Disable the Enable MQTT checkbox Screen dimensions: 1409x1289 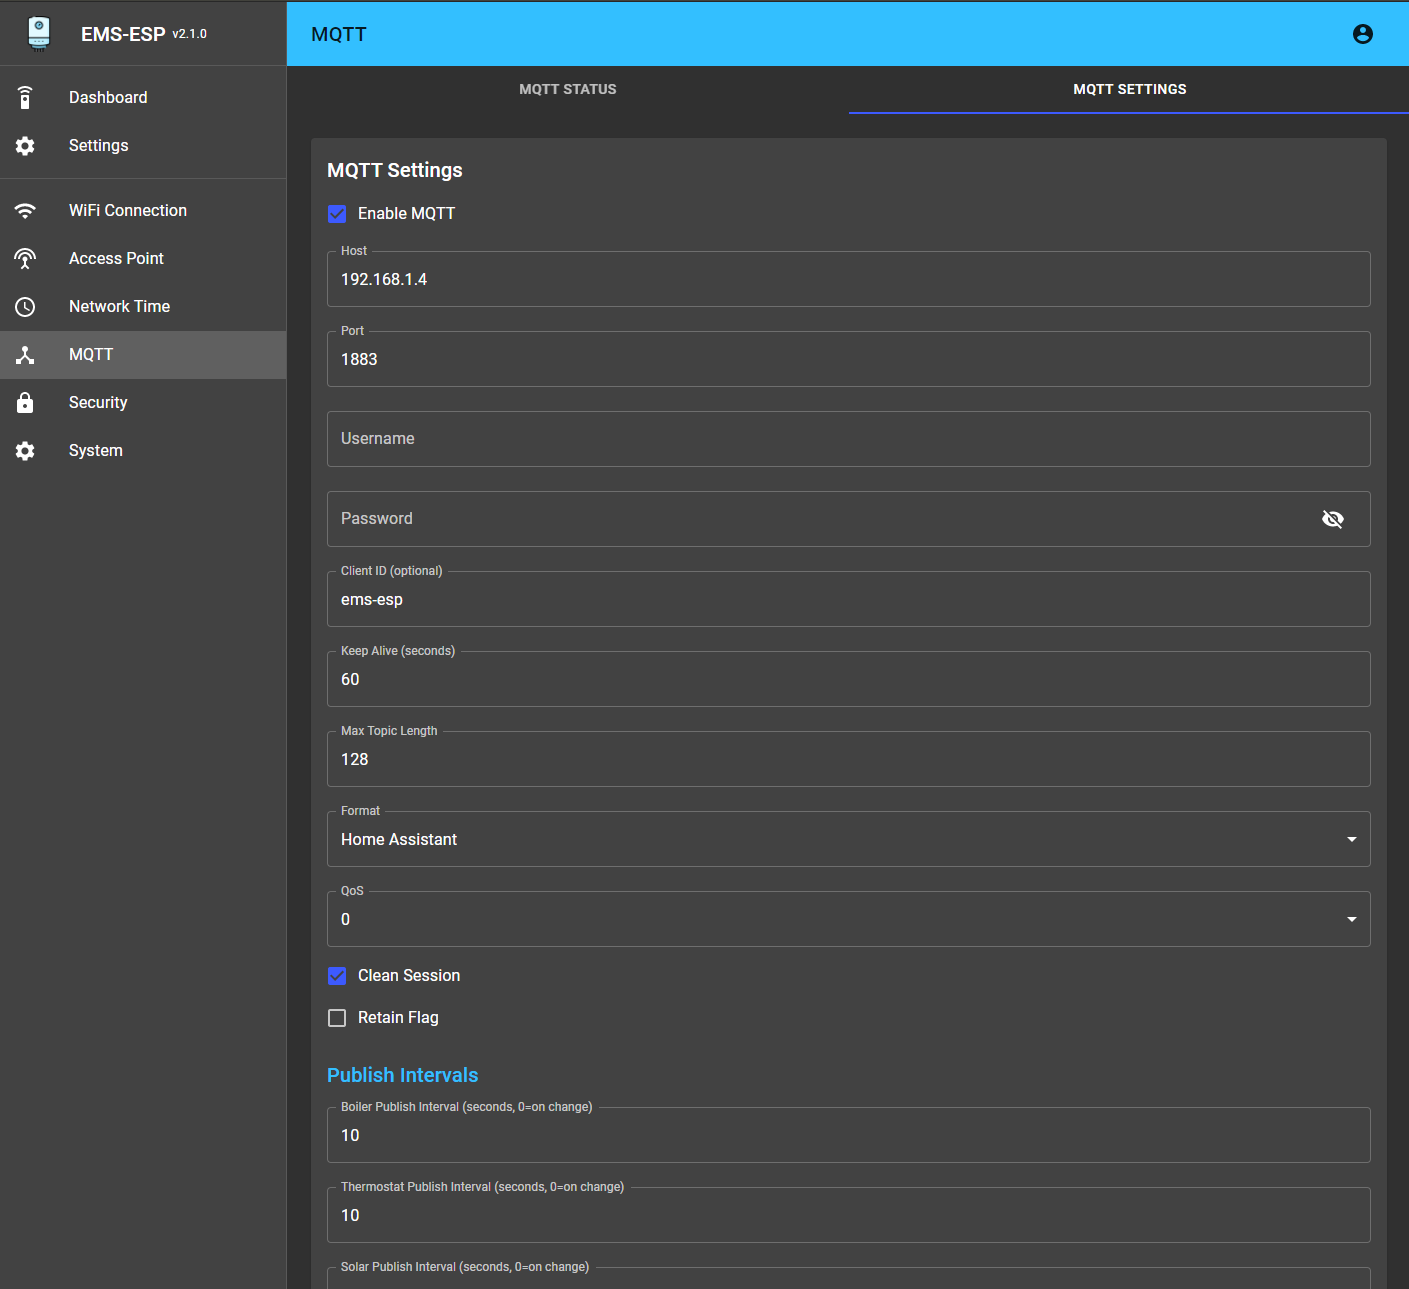point(337,214)
